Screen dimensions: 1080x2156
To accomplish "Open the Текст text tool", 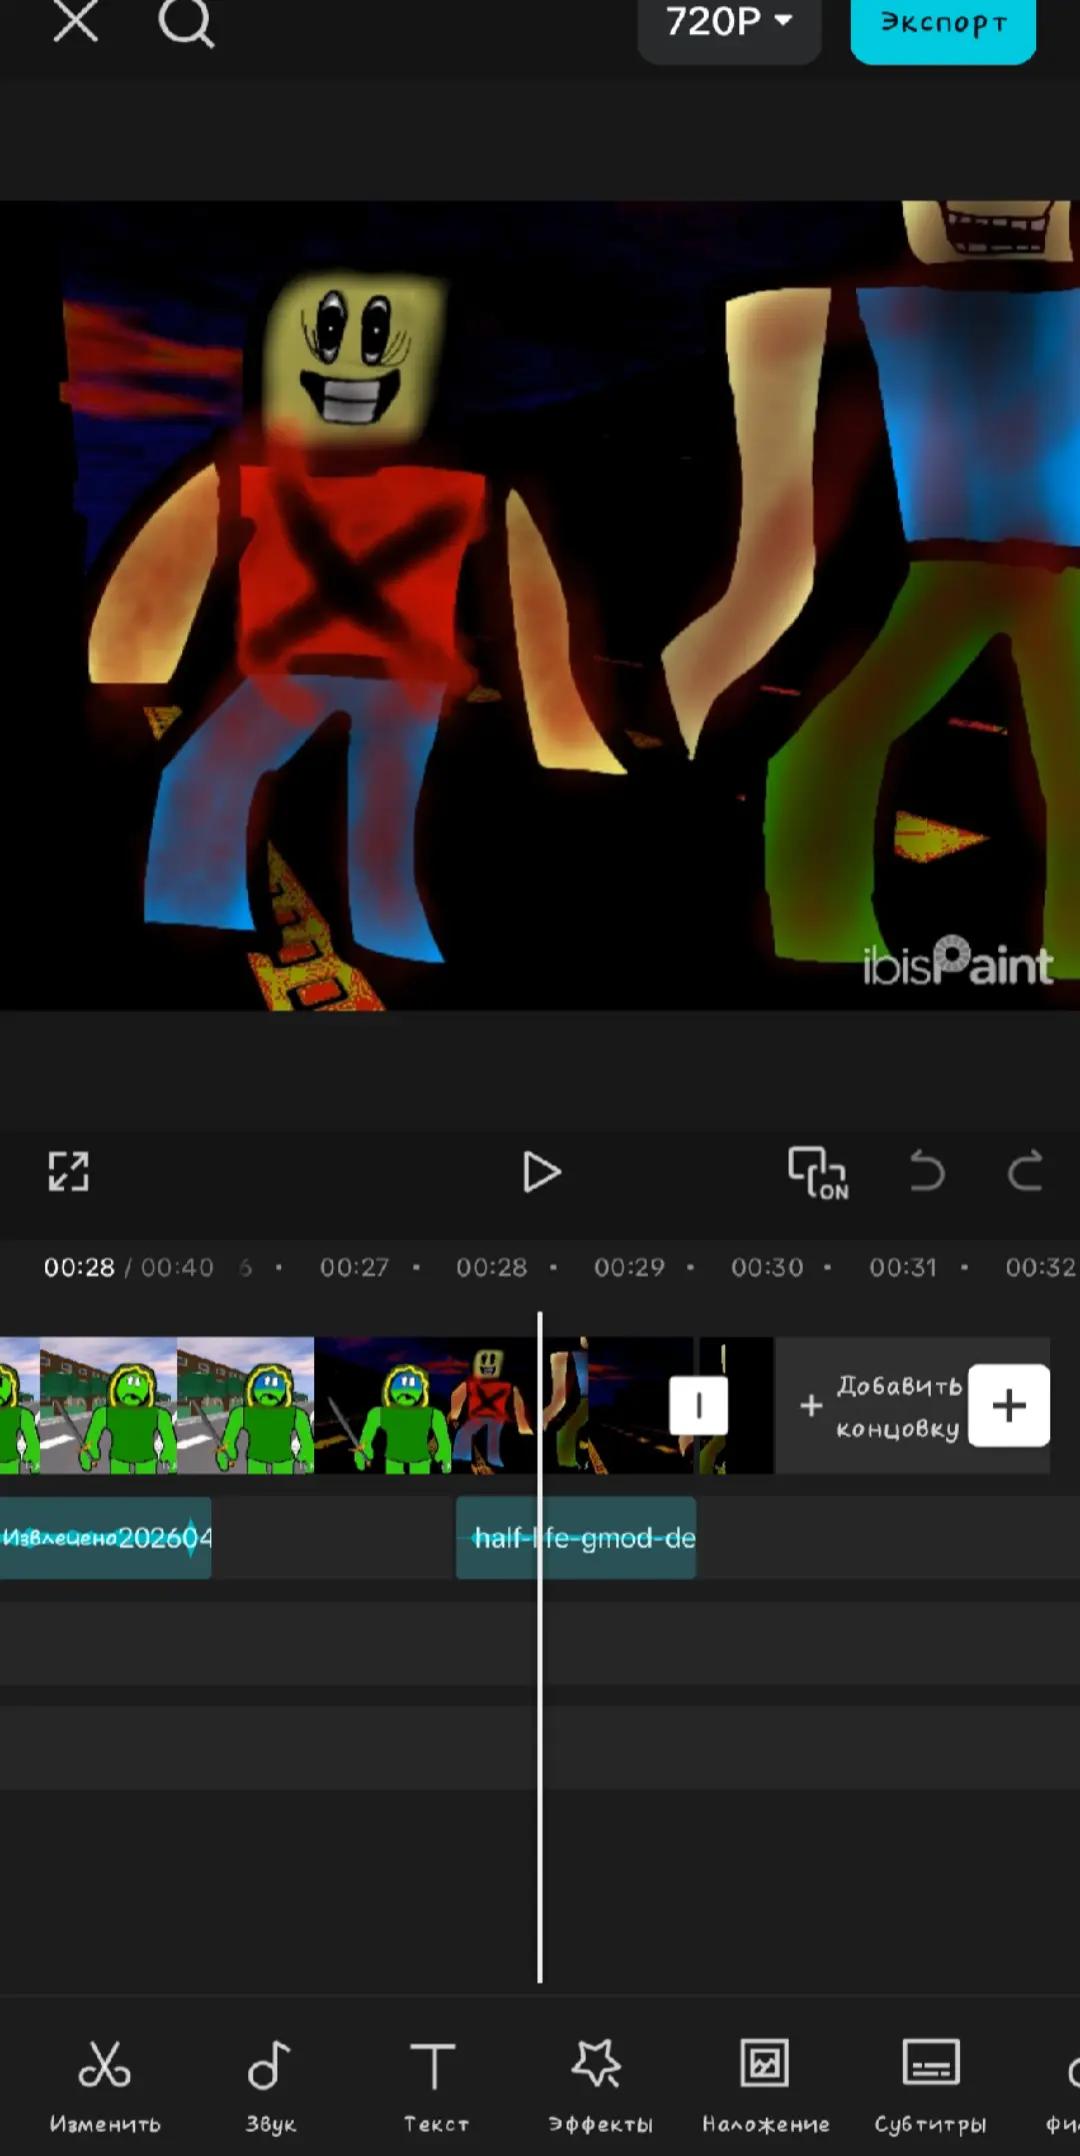I will [435, 2087].
